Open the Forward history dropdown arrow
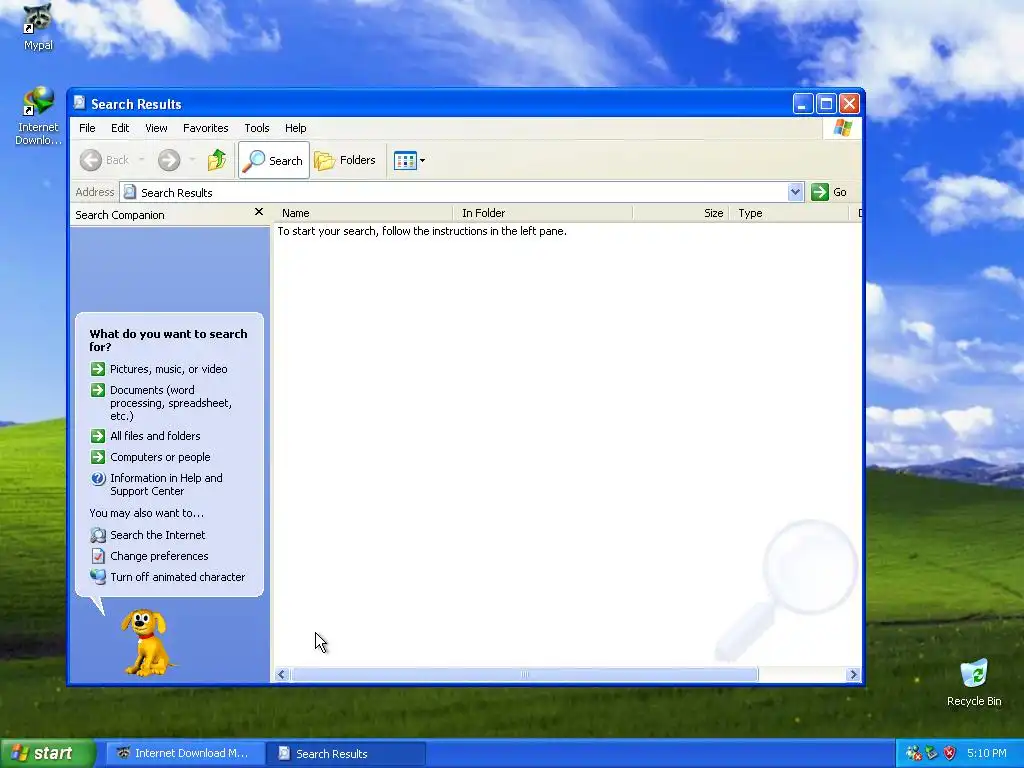This screenshot has width=1024, height=768. (x=192, y=160)
